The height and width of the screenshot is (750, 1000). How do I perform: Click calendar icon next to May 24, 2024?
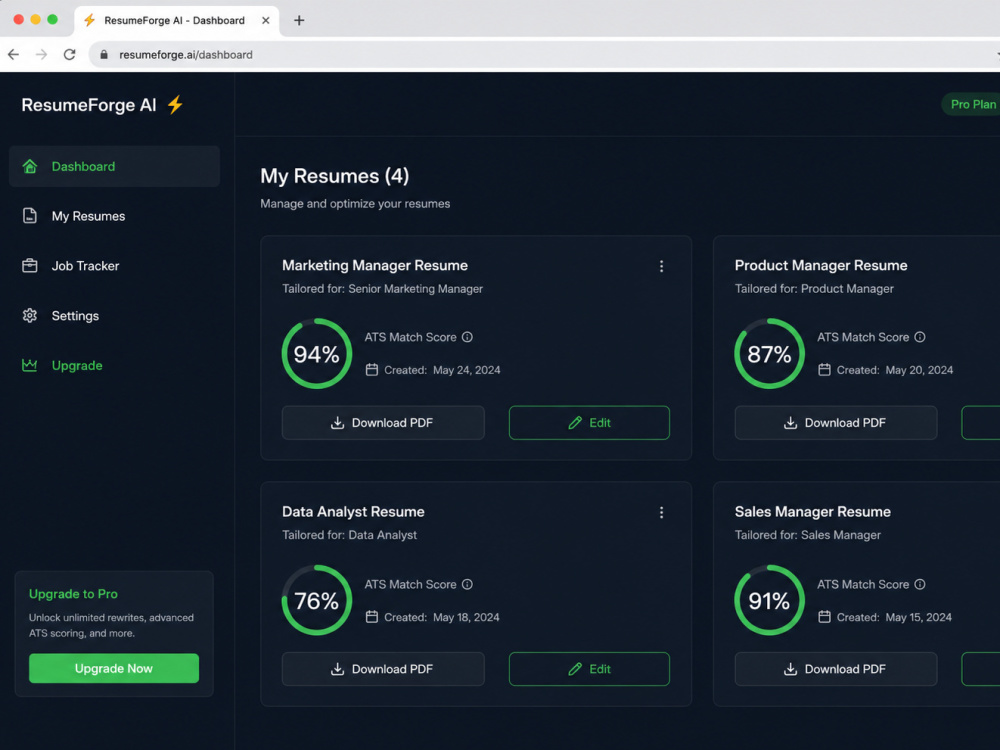[372, 370]
